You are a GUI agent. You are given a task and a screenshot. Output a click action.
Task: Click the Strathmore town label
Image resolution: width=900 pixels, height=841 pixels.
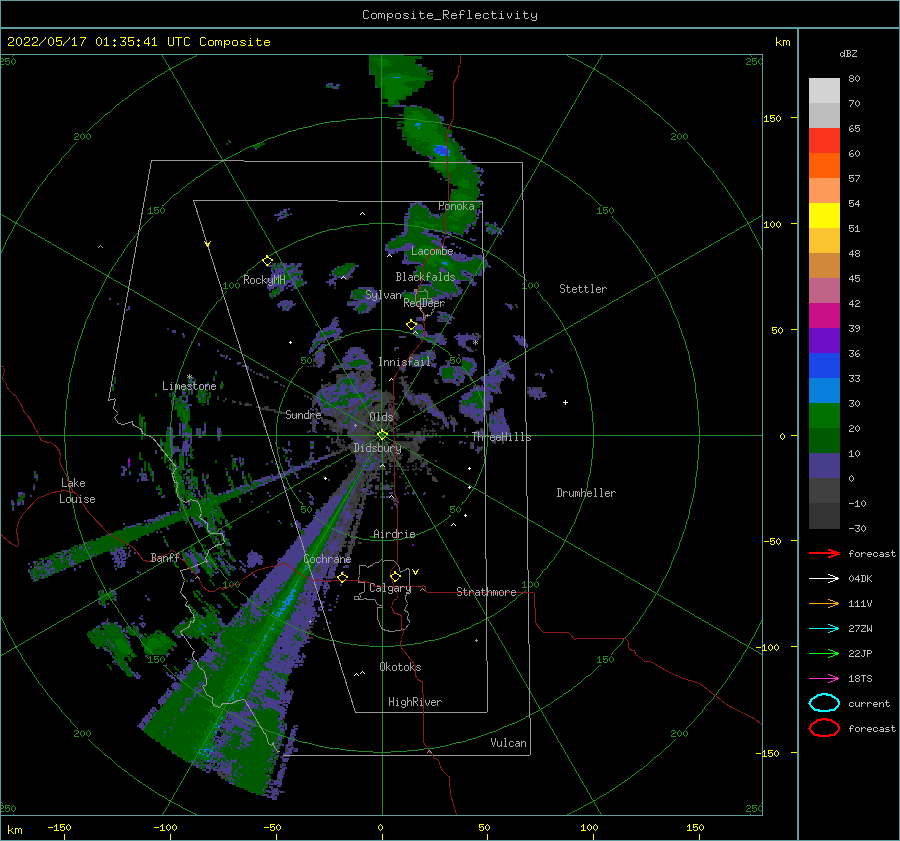[486, 592]
